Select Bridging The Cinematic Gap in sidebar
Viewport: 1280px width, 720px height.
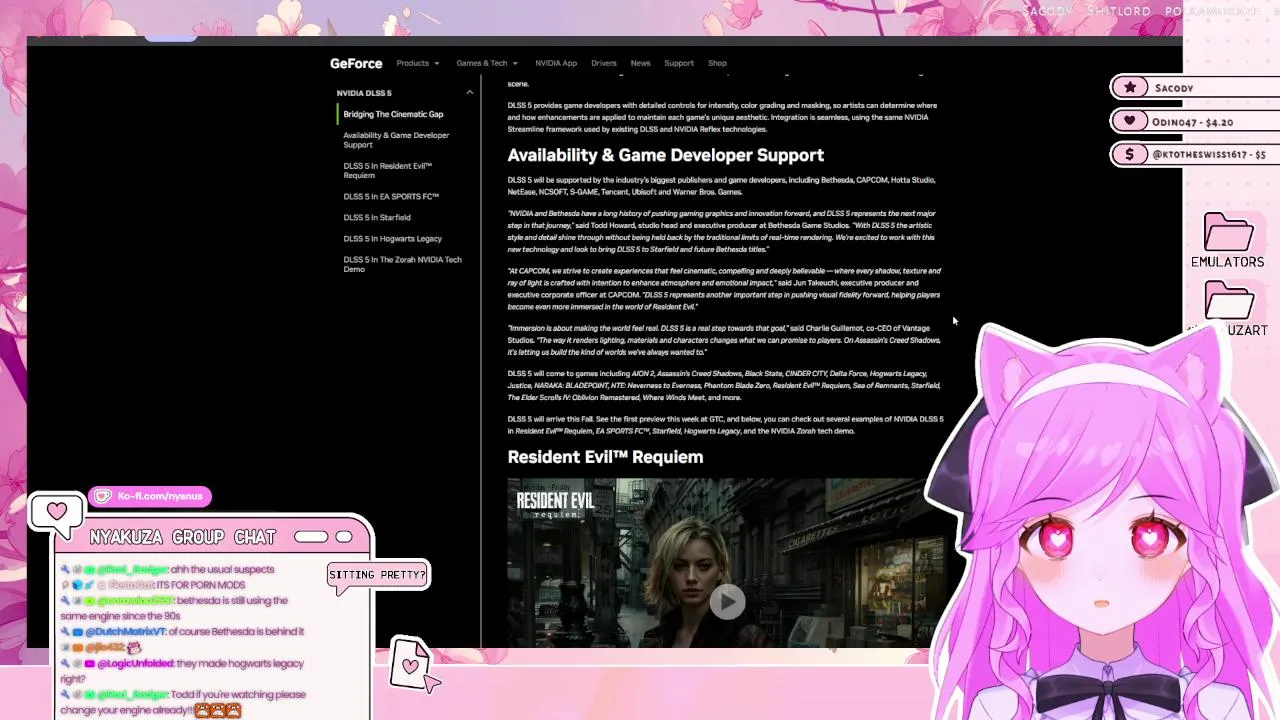coord(393,114)
